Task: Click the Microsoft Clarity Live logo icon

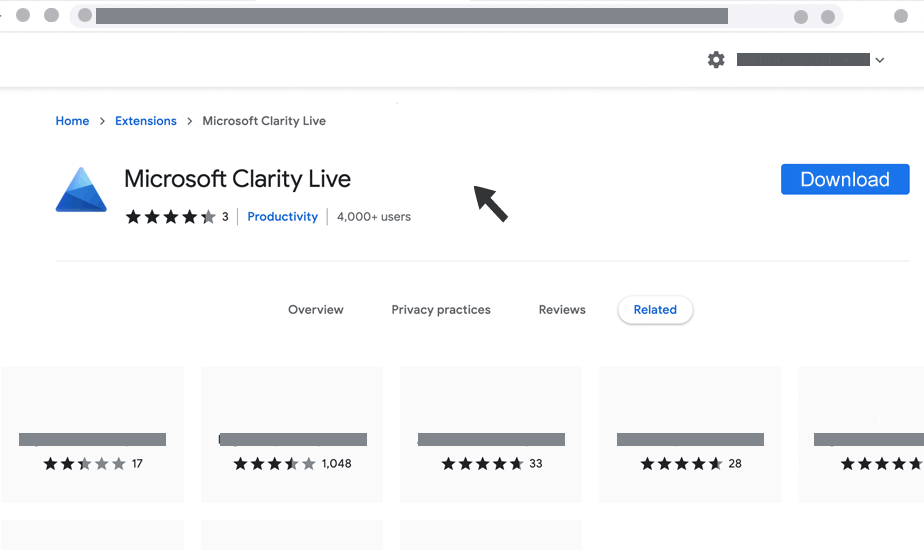Action: 81,189
